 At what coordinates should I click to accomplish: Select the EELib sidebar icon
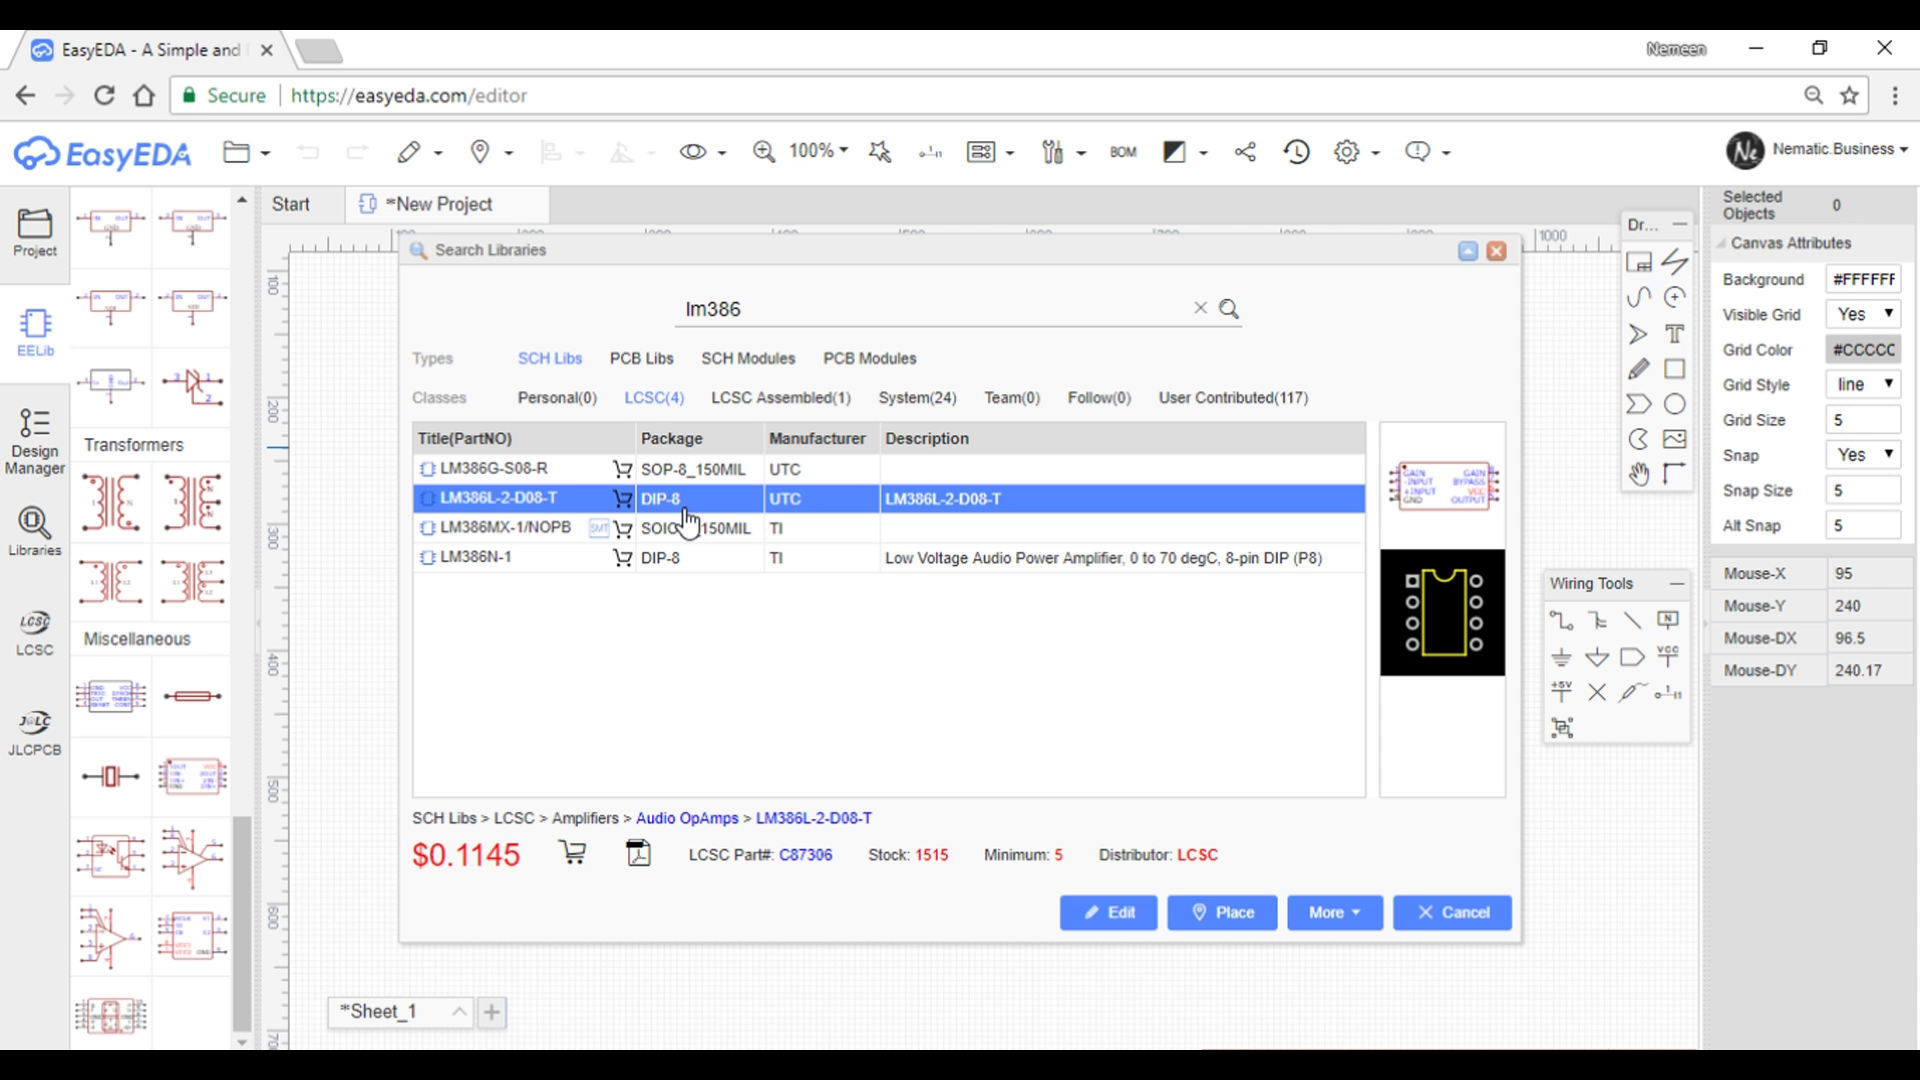coord(35,332)
